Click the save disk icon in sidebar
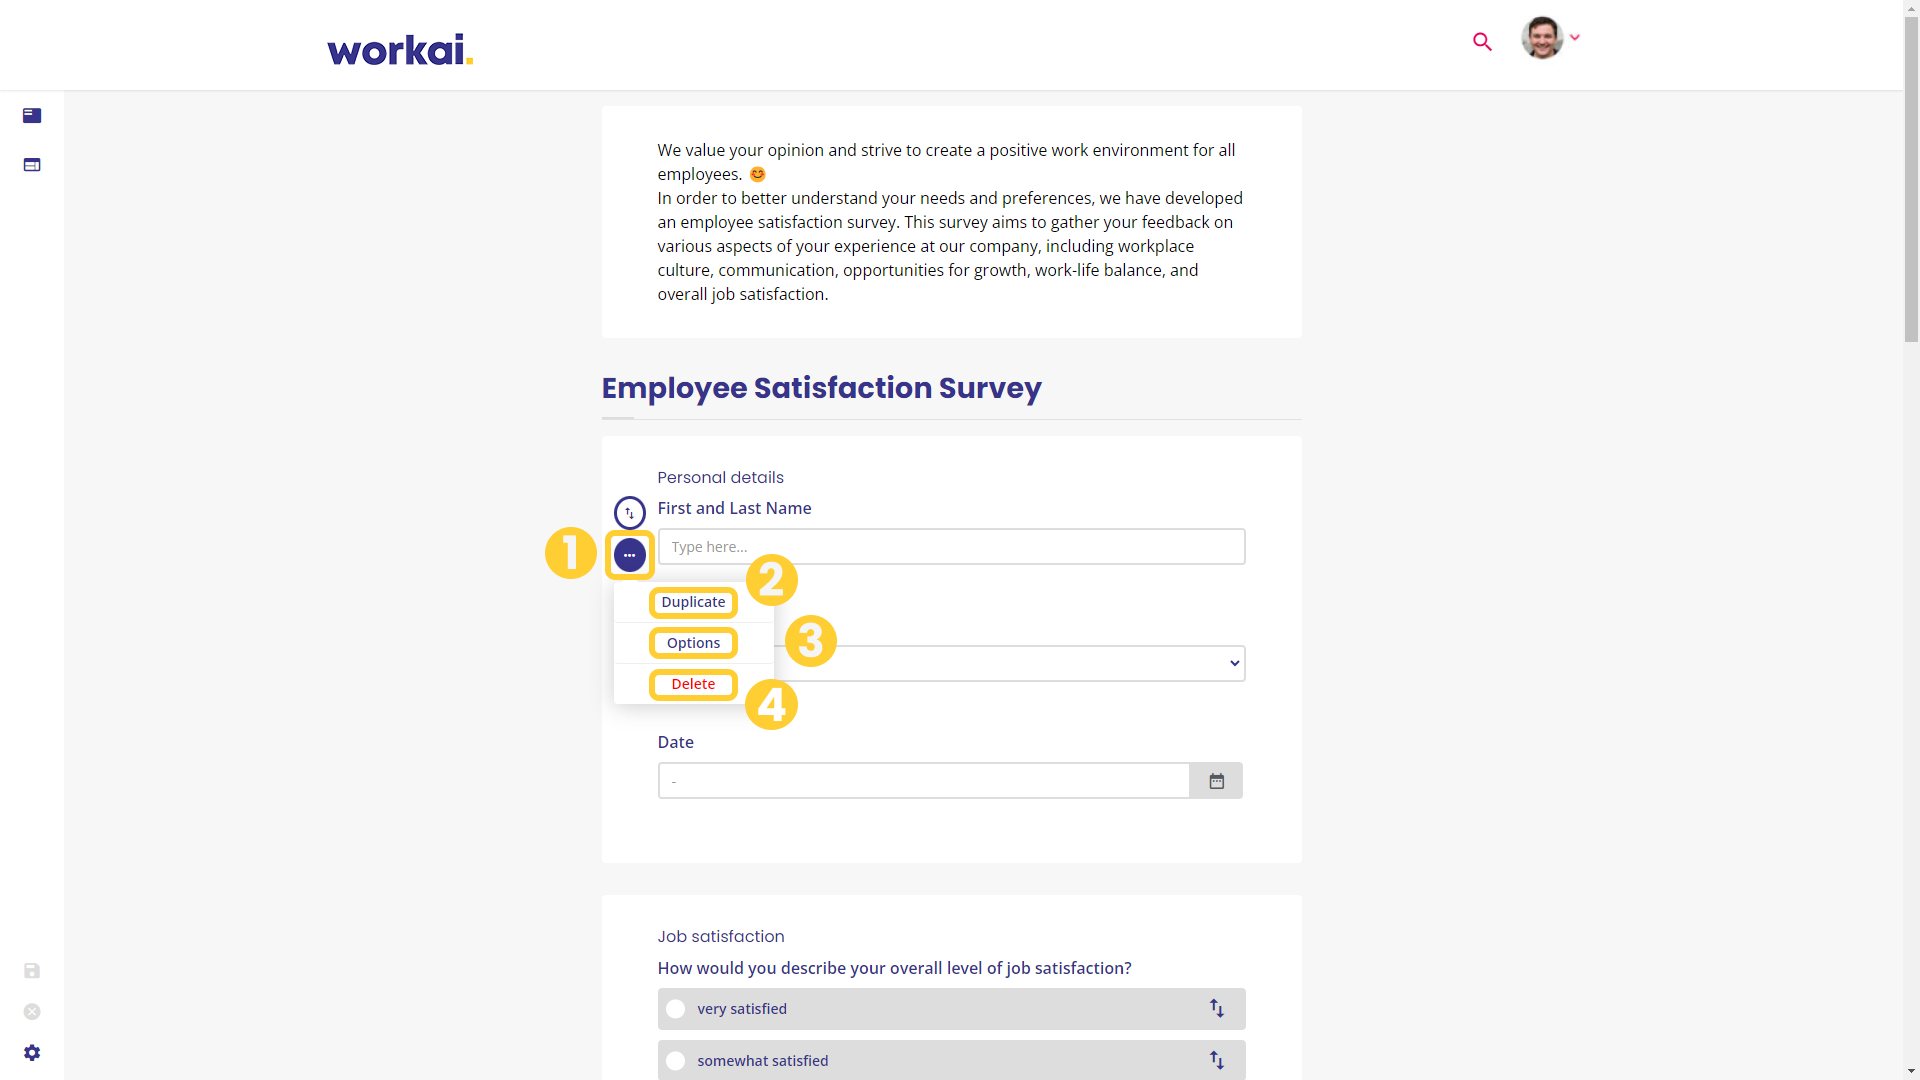Image resolution: width=1920 pixels, height=1080 pixels. tap(32, 971)
